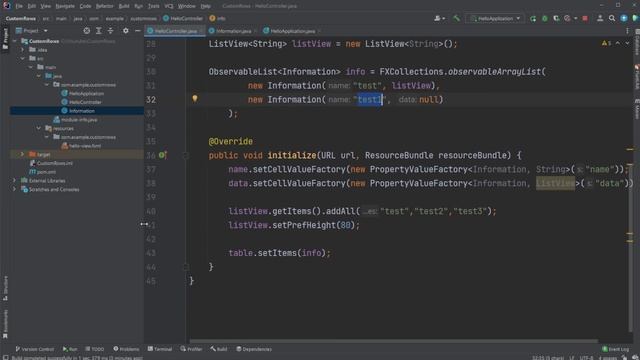Click the blue IDE updates icon
This screenshot has width=640, height=360.
624,18
